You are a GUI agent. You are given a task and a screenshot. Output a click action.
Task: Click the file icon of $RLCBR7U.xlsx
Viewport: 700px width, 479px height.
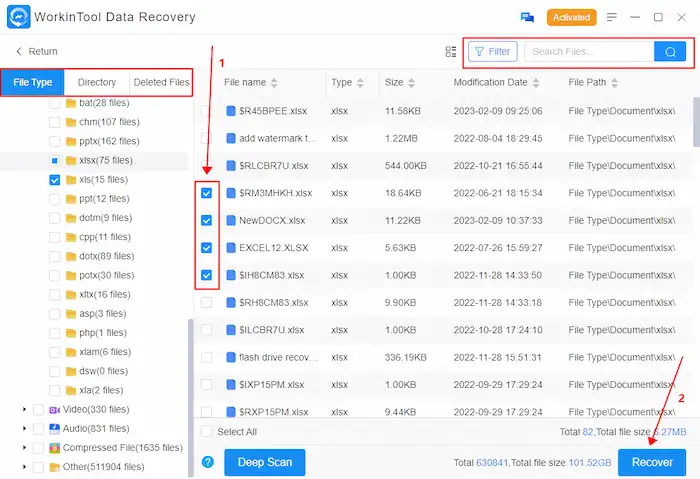(231, 166)
